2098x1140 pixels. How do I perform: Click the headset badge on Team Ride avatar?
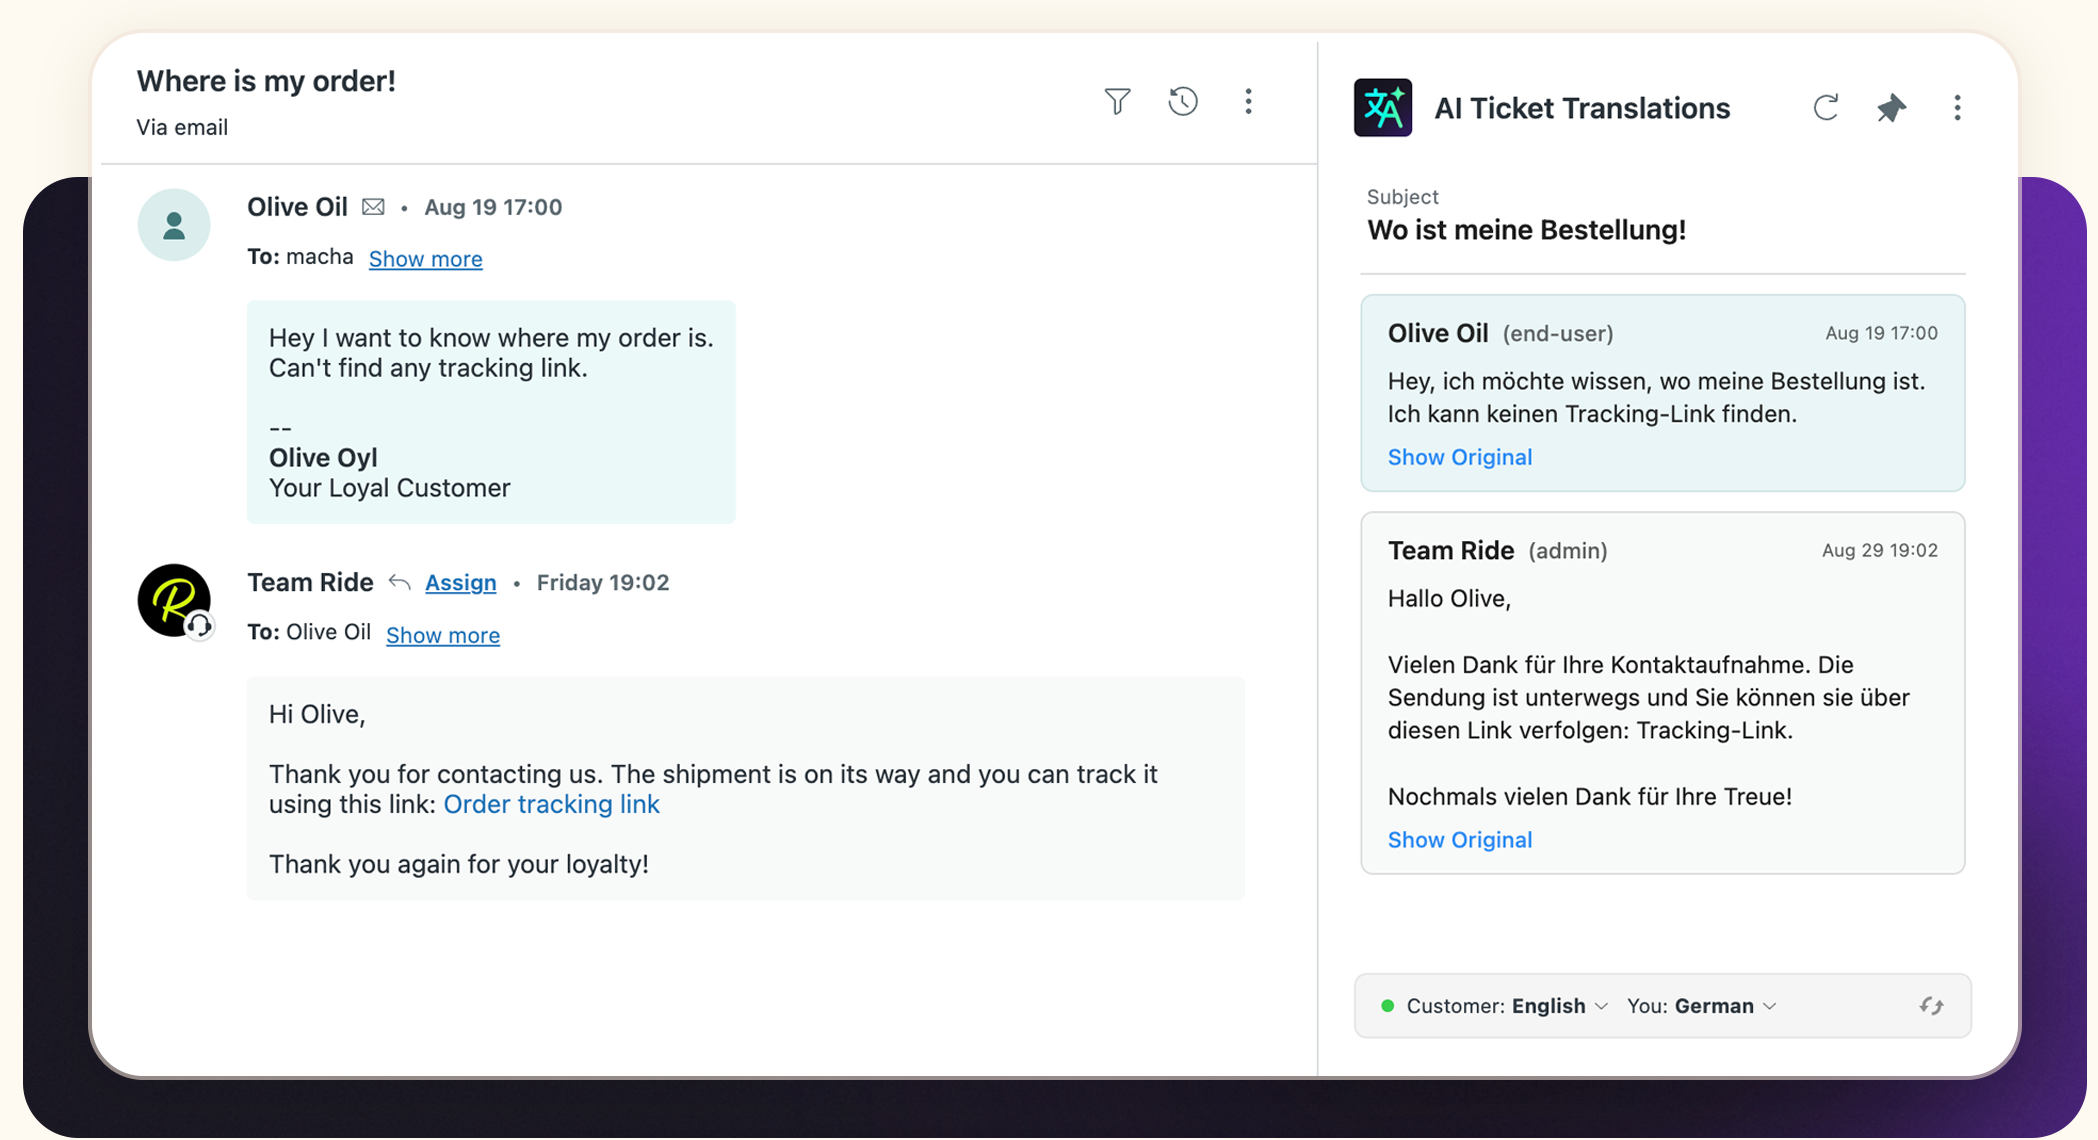(x=200, y=625)
